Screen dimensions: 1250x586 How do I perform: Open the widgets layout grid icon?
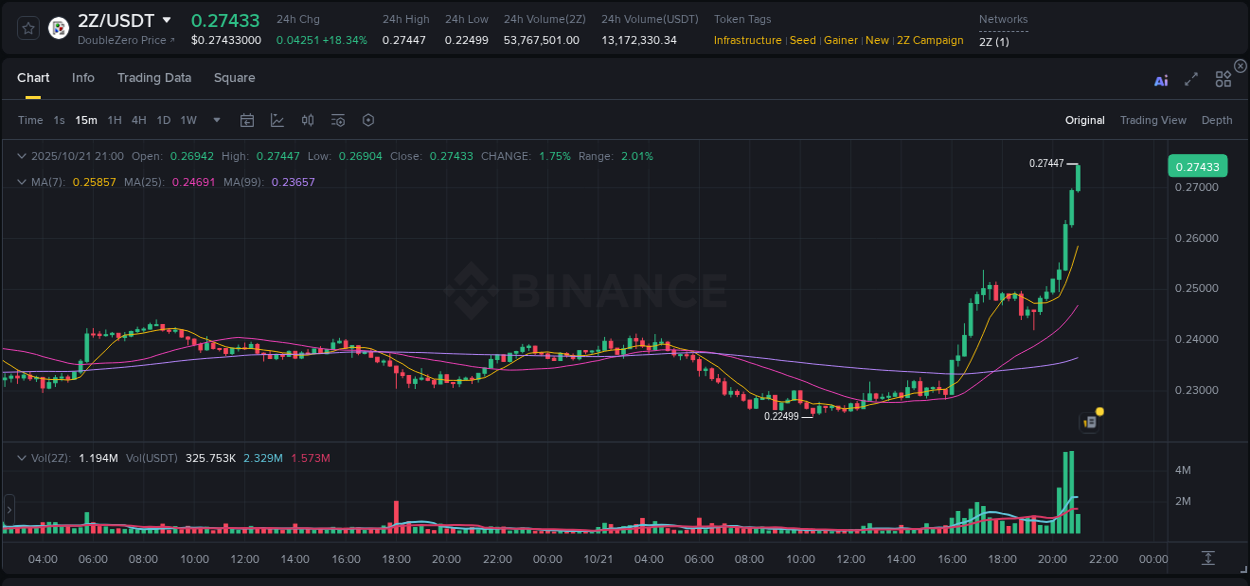tap(1222, 81)
